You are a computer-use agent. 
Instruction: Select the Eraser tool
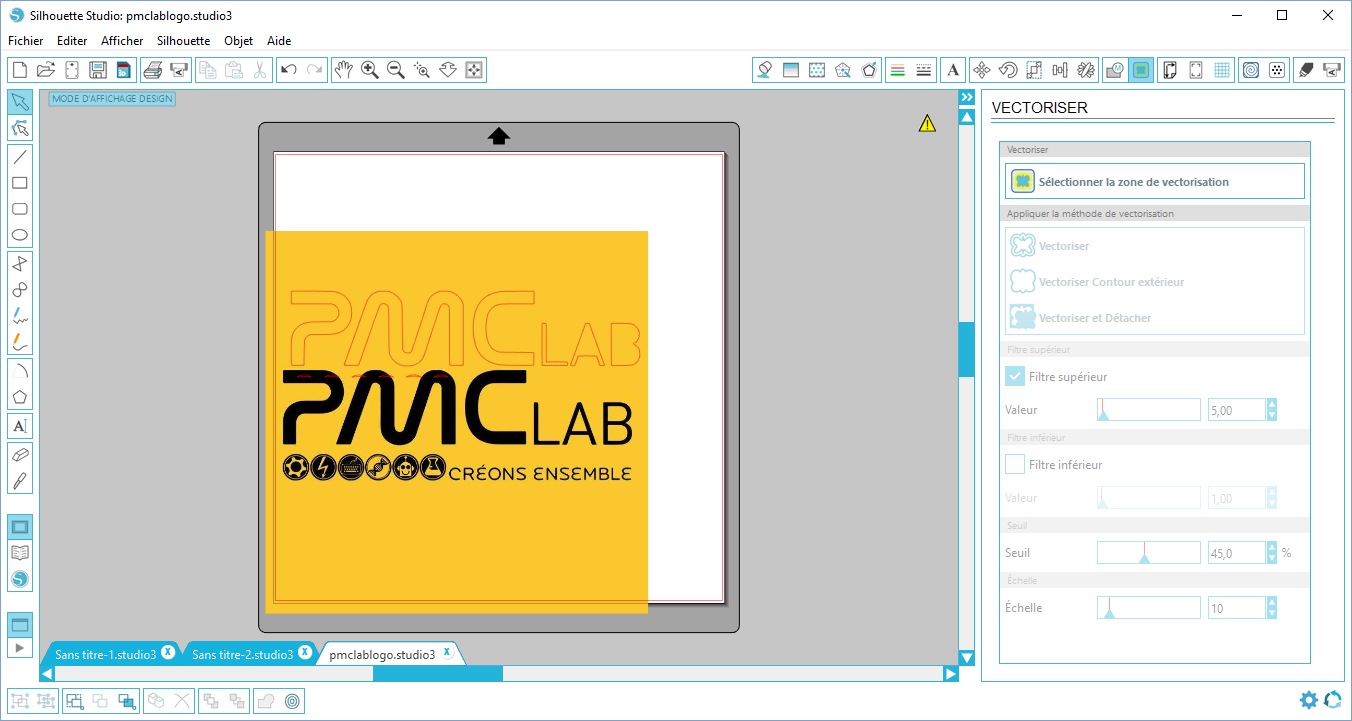click(19, 454)
